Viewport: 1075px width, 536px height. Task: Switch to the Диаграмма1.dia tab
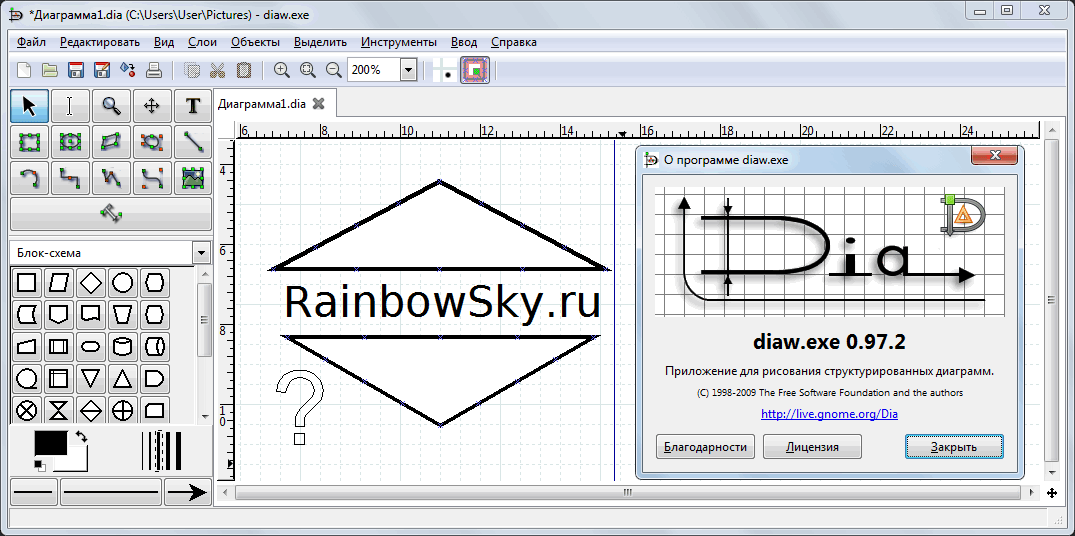(261, 104)
